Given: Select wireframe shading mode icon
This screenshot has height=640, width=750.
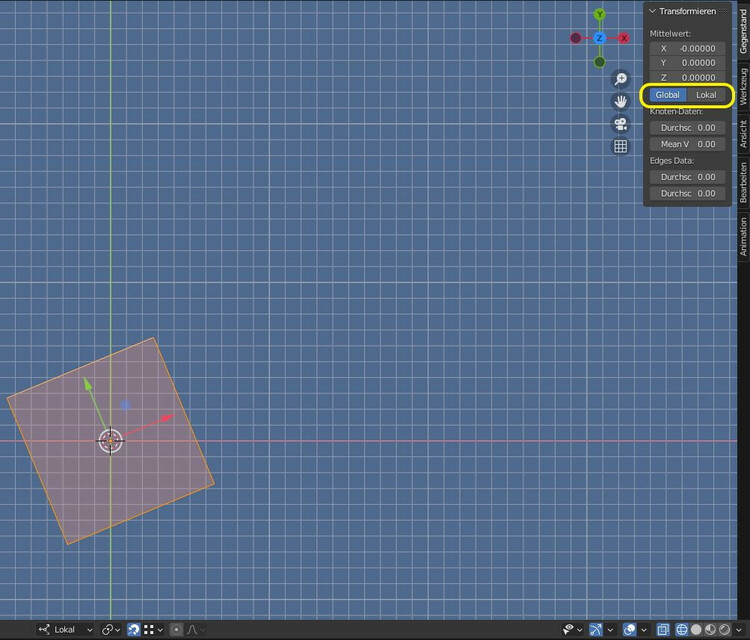Looking at the screenshot, I should pos(681,630).
